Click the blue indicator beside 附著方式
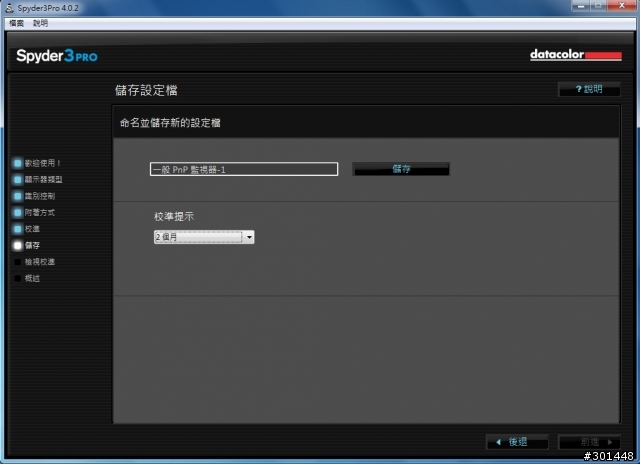 click(x=18, y=213)
